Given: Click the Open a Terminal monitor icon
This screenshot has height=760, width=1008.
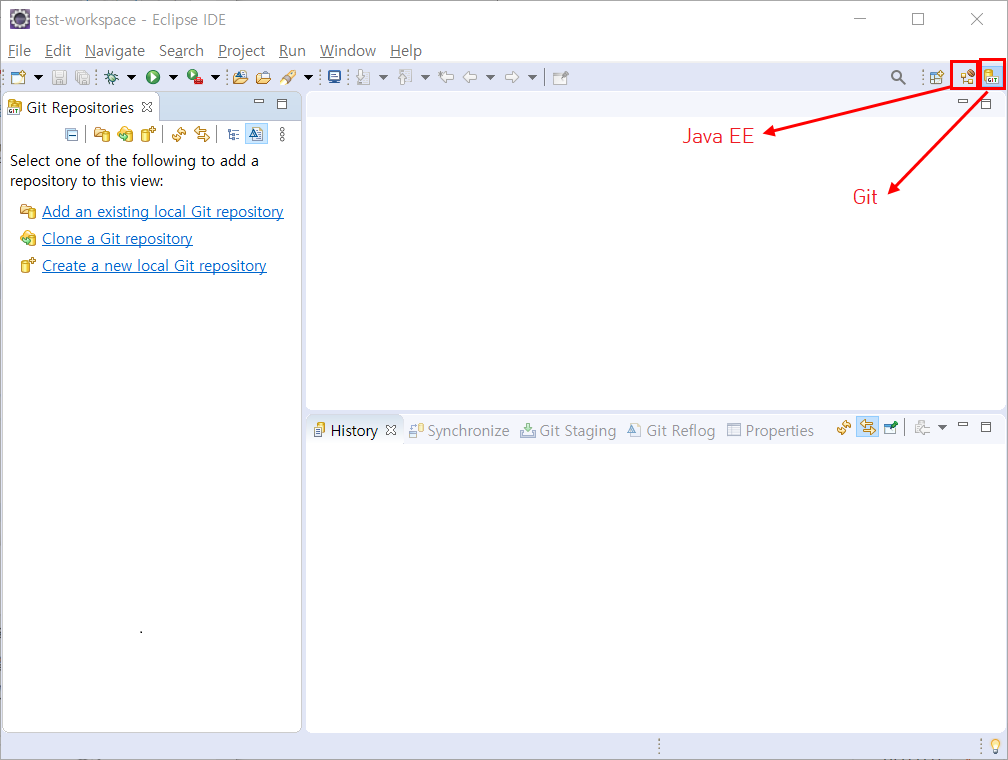Looking at the screenshot, I should (334, 78).
